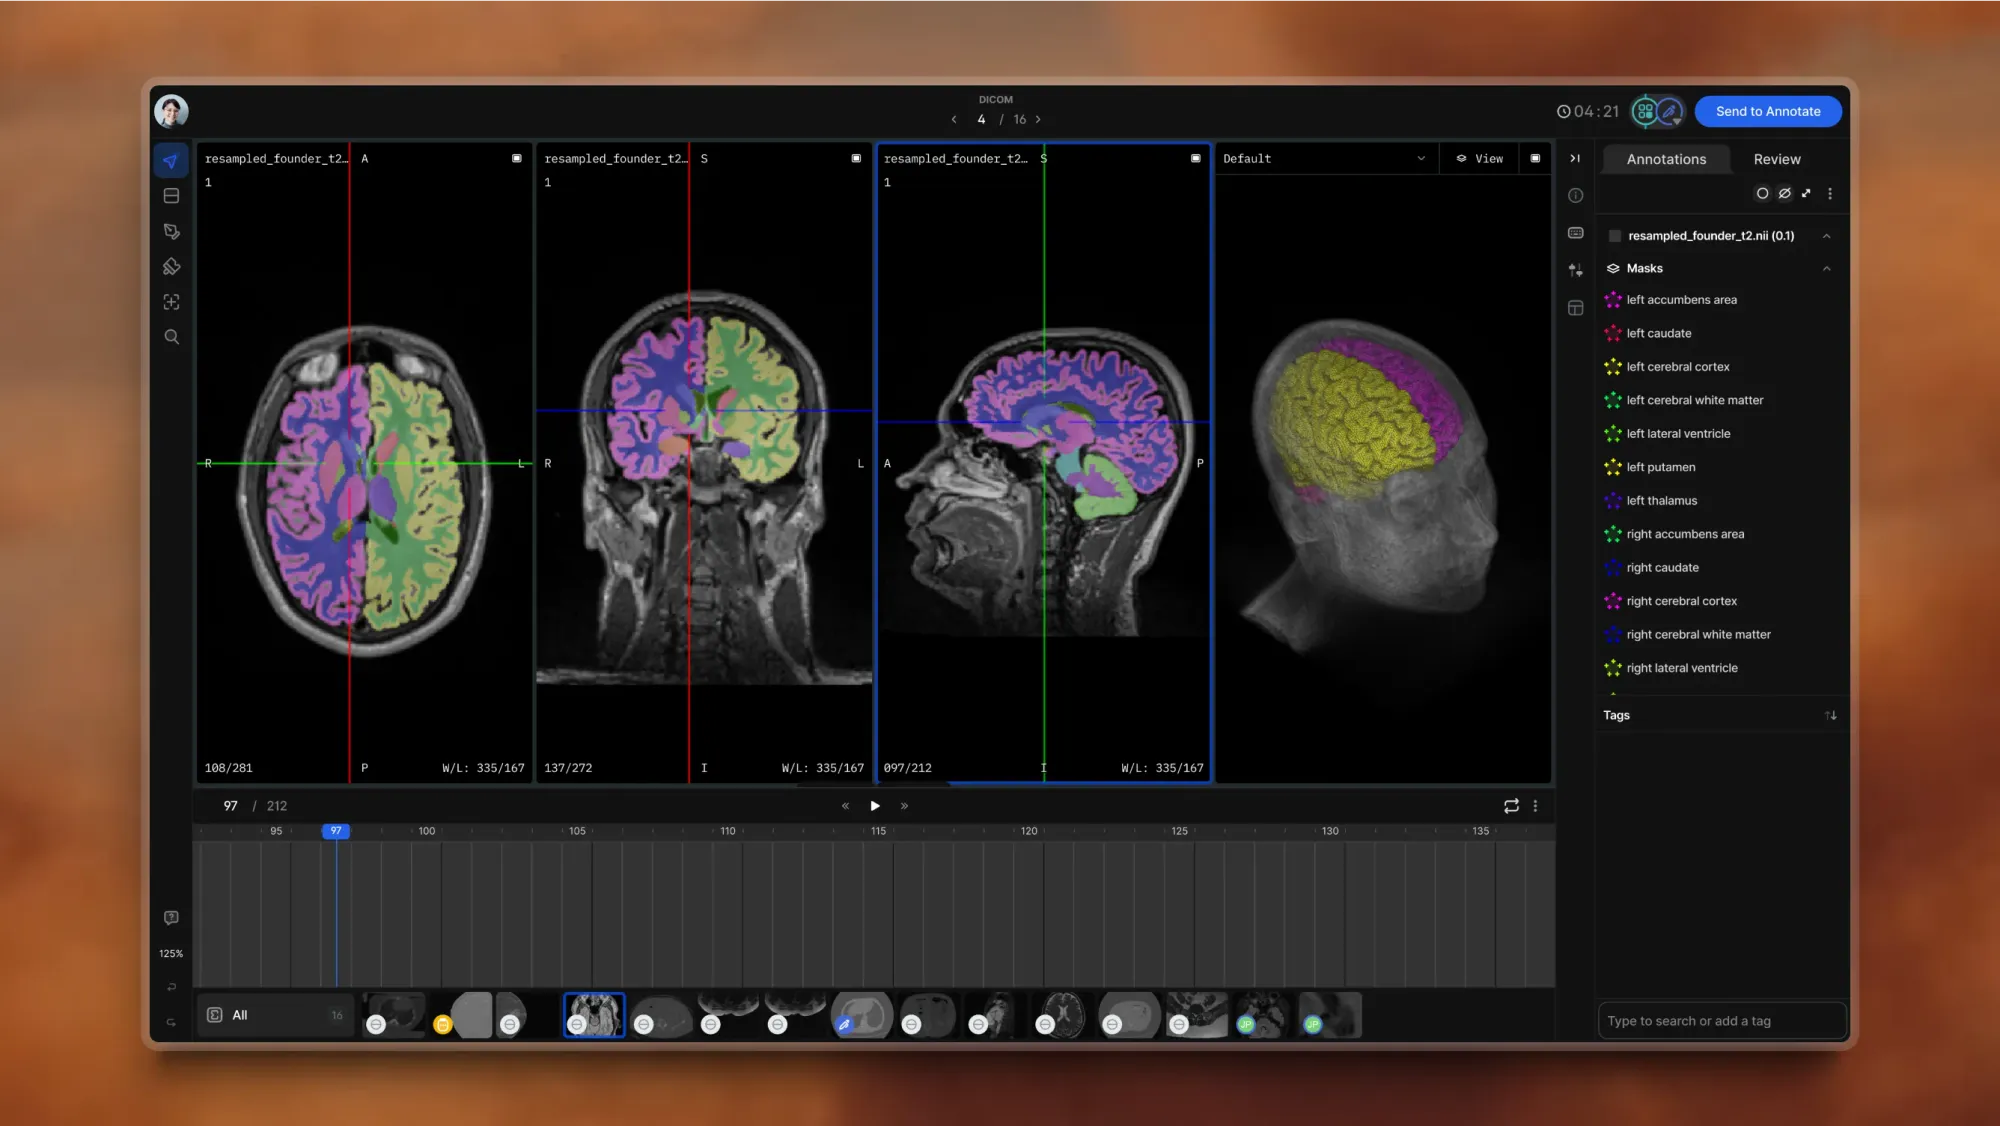The height and width of the screenshot is (1126, 2000).
Task: Open the Default preset dropdown
Action: pos(1325,158)
